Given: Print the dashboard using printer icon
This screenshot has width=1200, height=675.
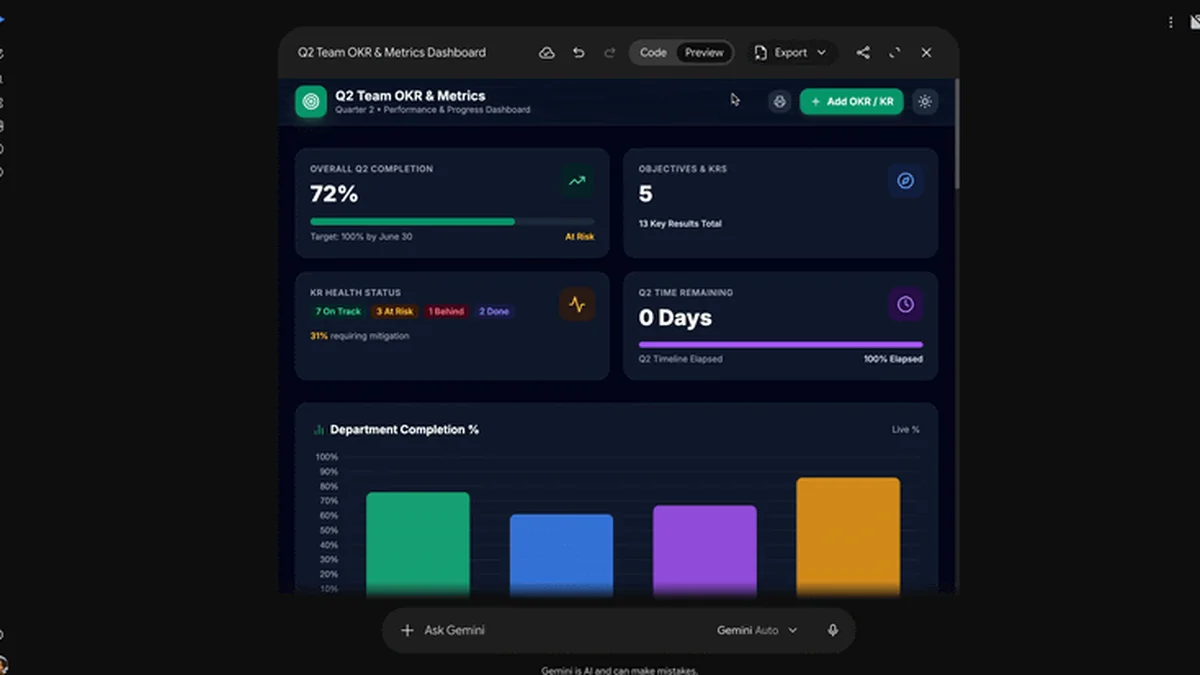Looking at the screenshot, I should [x=780, y=102].
